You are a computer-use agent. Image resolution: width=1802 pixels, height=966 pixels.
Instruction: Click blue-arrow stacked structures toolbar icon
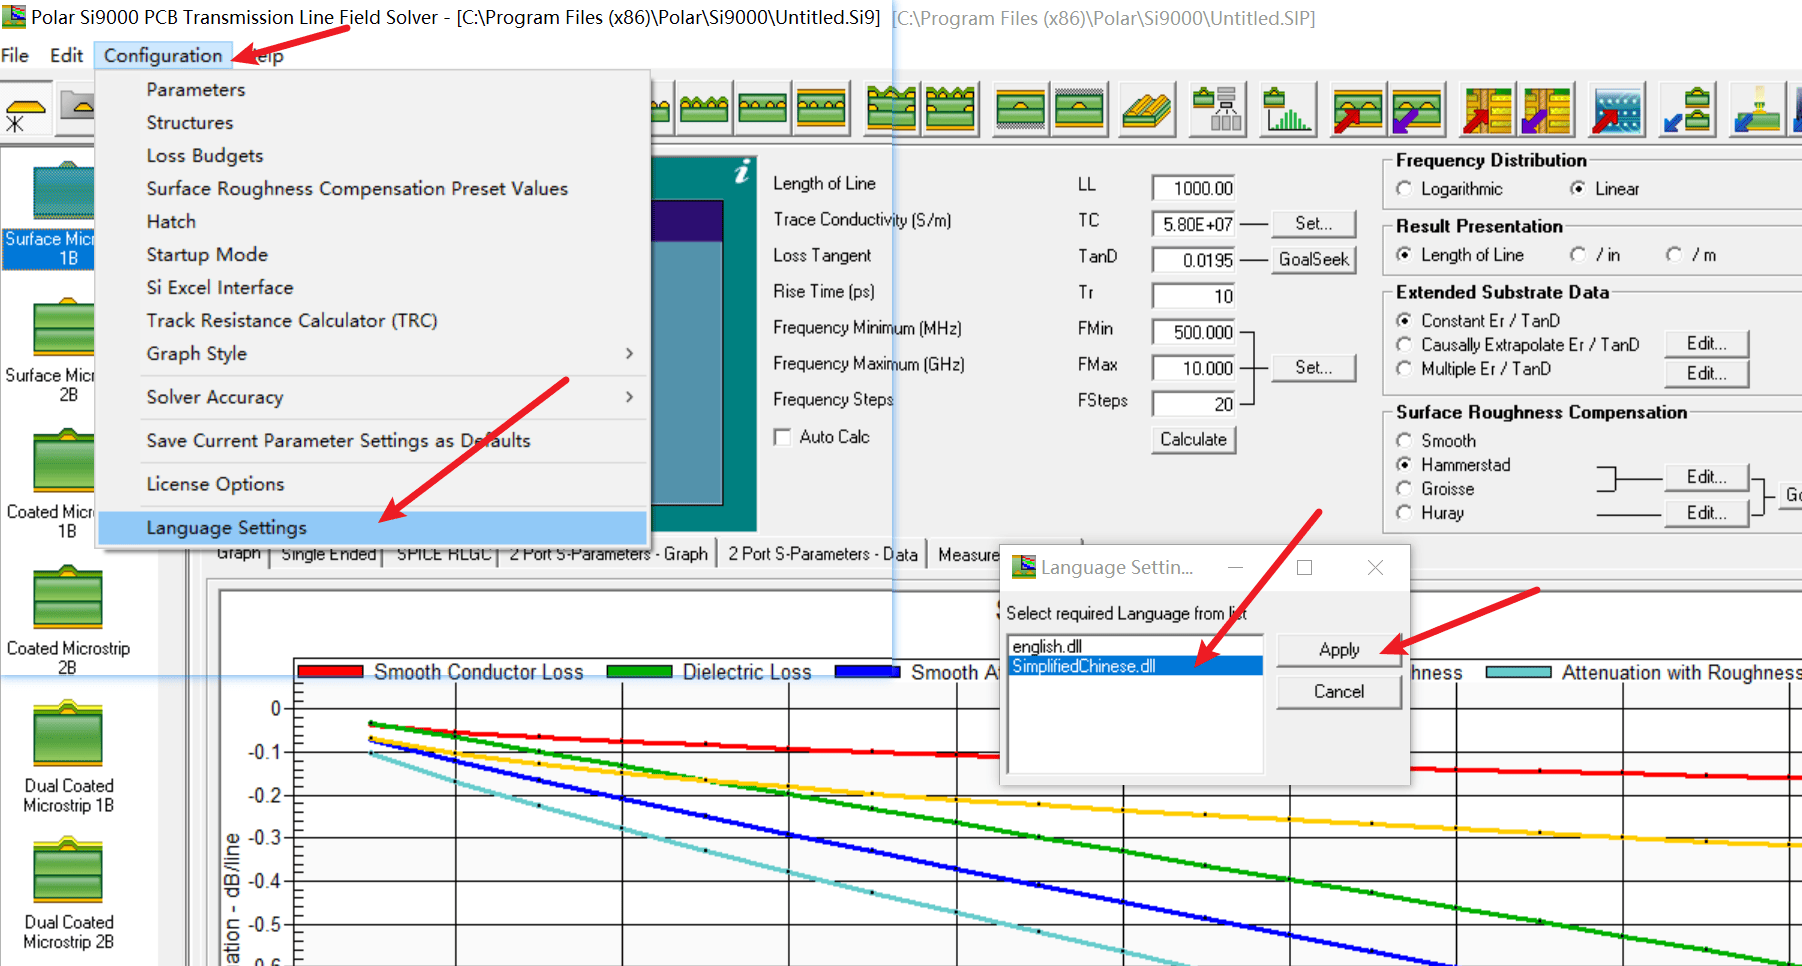[1687, 109]
